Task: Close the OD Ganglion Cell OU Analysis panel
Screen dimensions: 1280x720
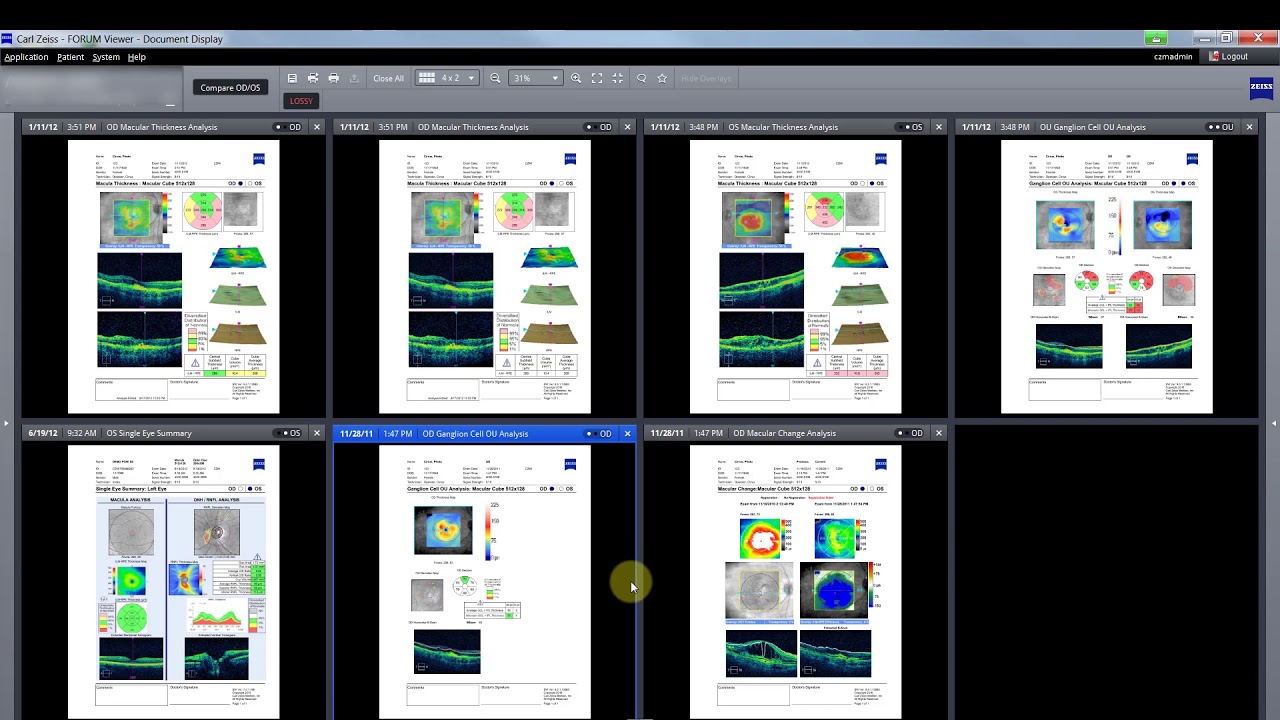Action: [x=627, y=433]
